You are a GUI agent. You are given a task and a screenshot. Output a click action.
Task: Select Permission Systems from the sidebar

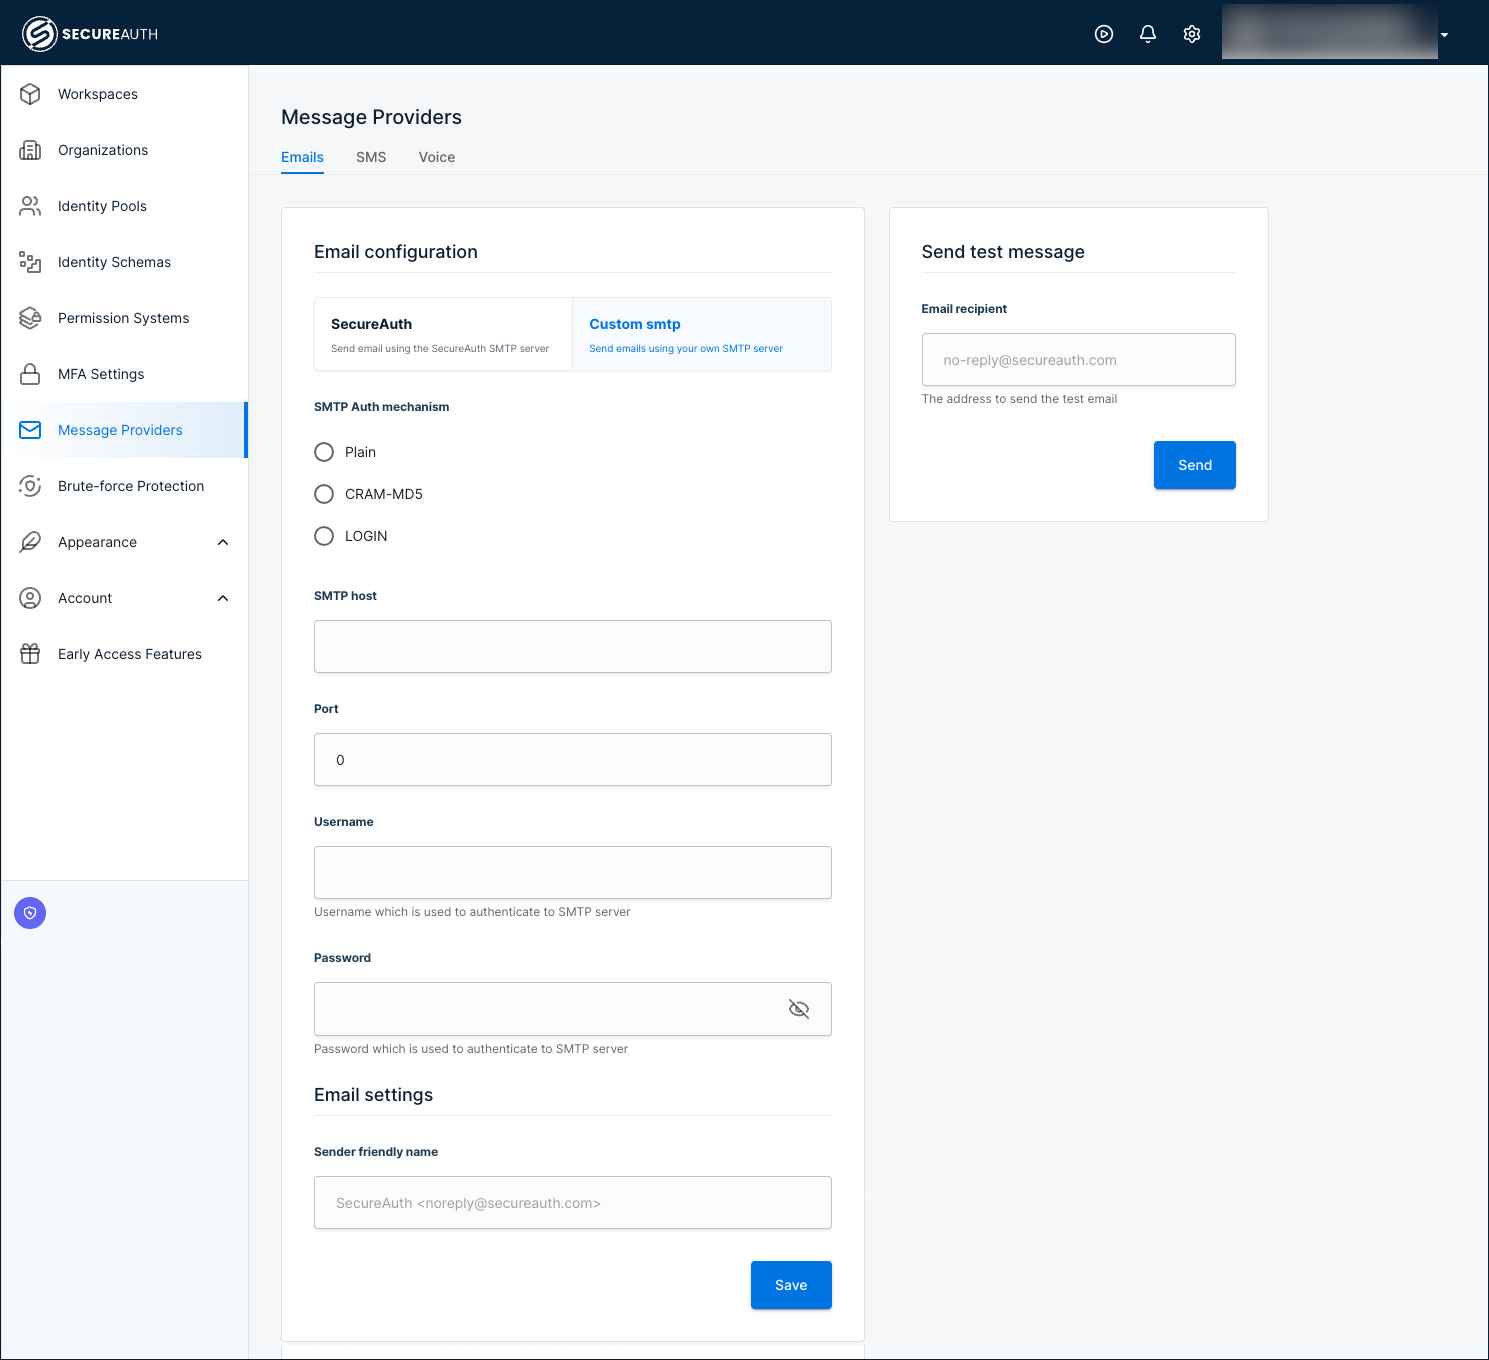[123, 318]
